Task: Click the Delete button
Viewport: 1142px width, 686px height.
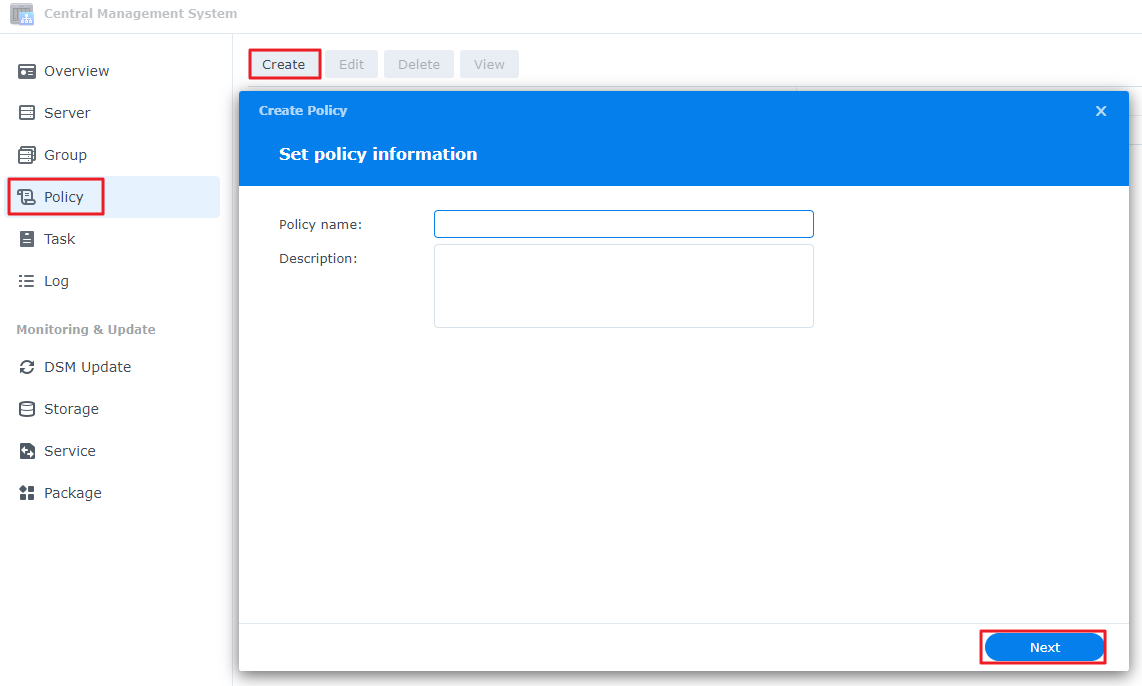Action: (418, 63)
